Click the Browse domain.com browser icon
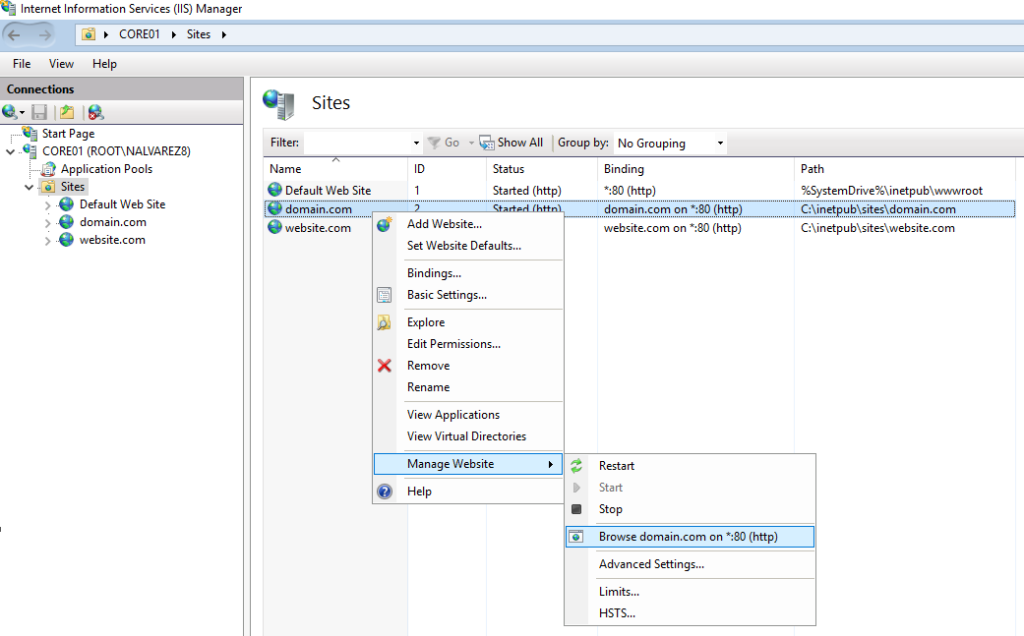This screenshot has height=636, width=1024. click(x=576, y=537)
